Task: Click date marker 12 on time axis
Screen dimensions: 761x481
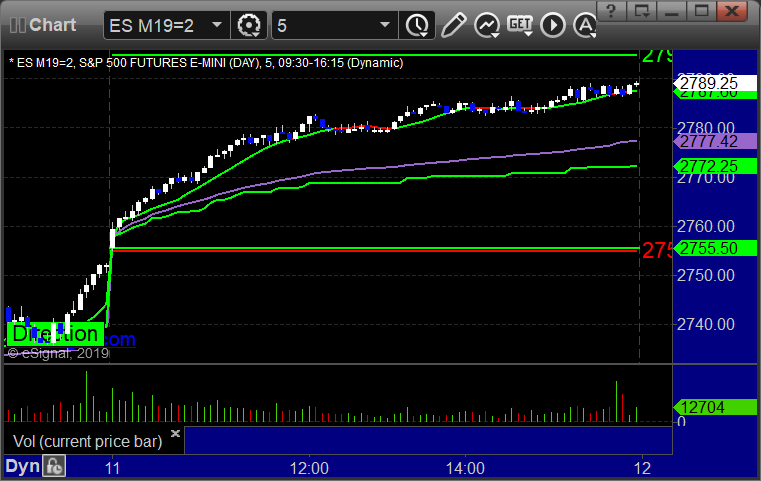Action: 643,468
